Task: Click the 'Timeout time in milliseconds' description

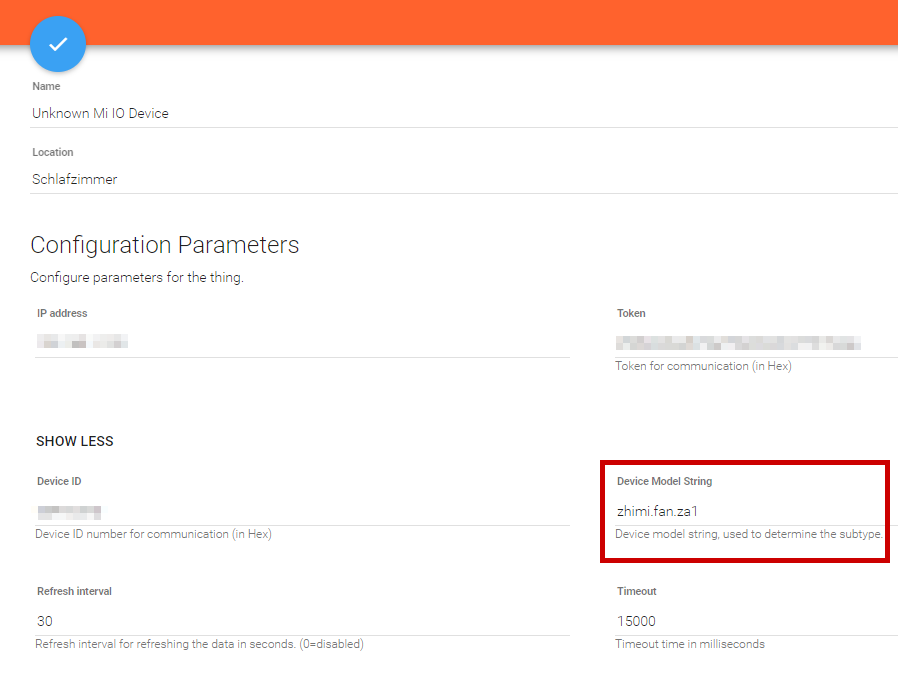Action: (x=690, y=644)
